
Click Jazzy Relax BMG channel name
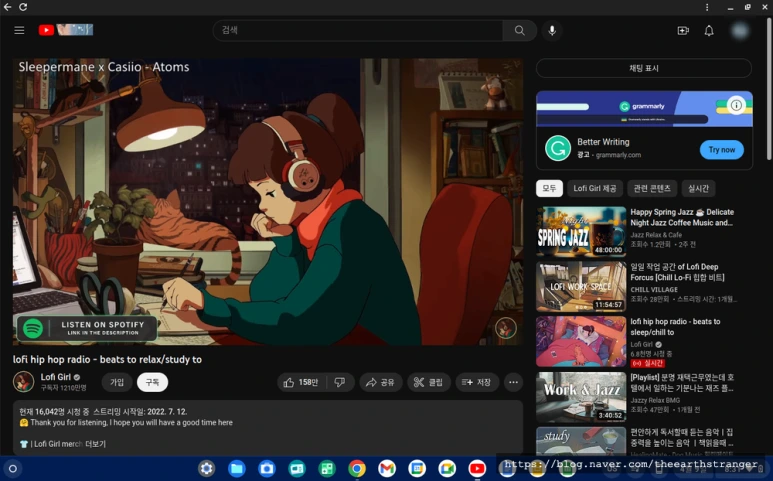pyautogui.click(x=655, y=400)
